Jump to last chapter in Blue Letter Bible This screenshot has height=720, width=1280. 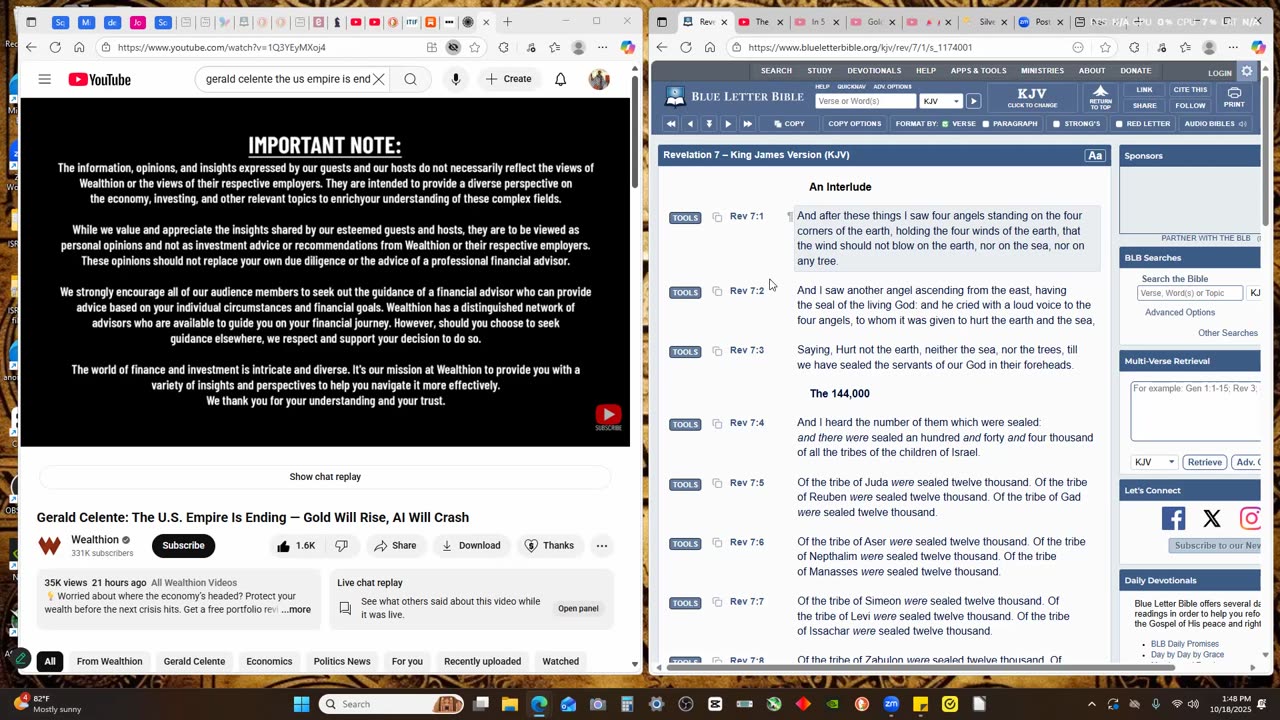click(x=747, y=124)
